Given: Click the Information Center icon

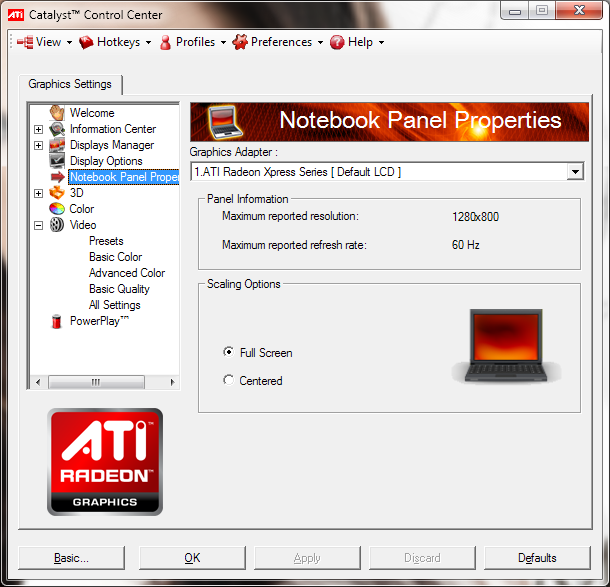Looking at the screenshot, I should pyautogui.click(x=57, y=129).
